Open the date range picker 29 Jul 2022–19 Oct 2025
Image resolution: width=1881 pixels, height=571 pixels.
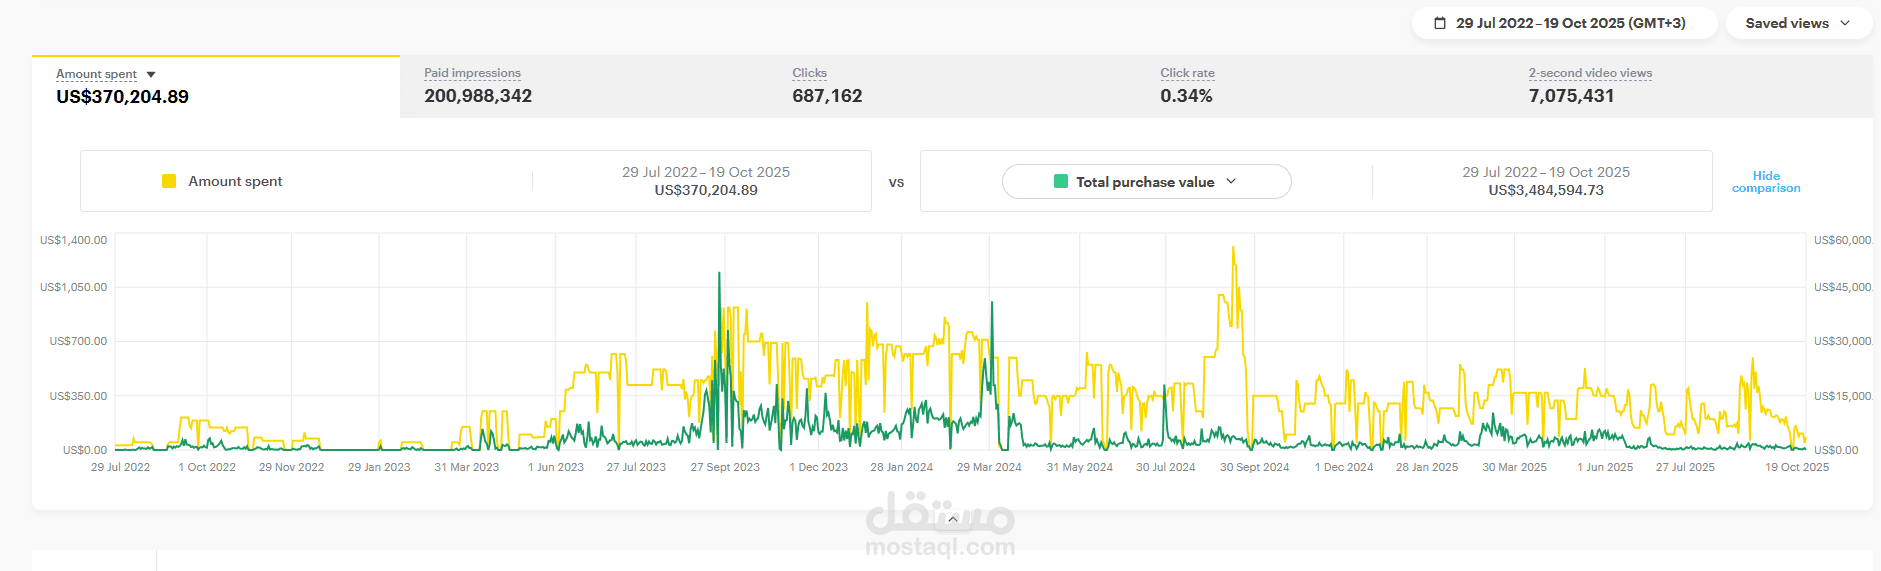(1564, 23)
